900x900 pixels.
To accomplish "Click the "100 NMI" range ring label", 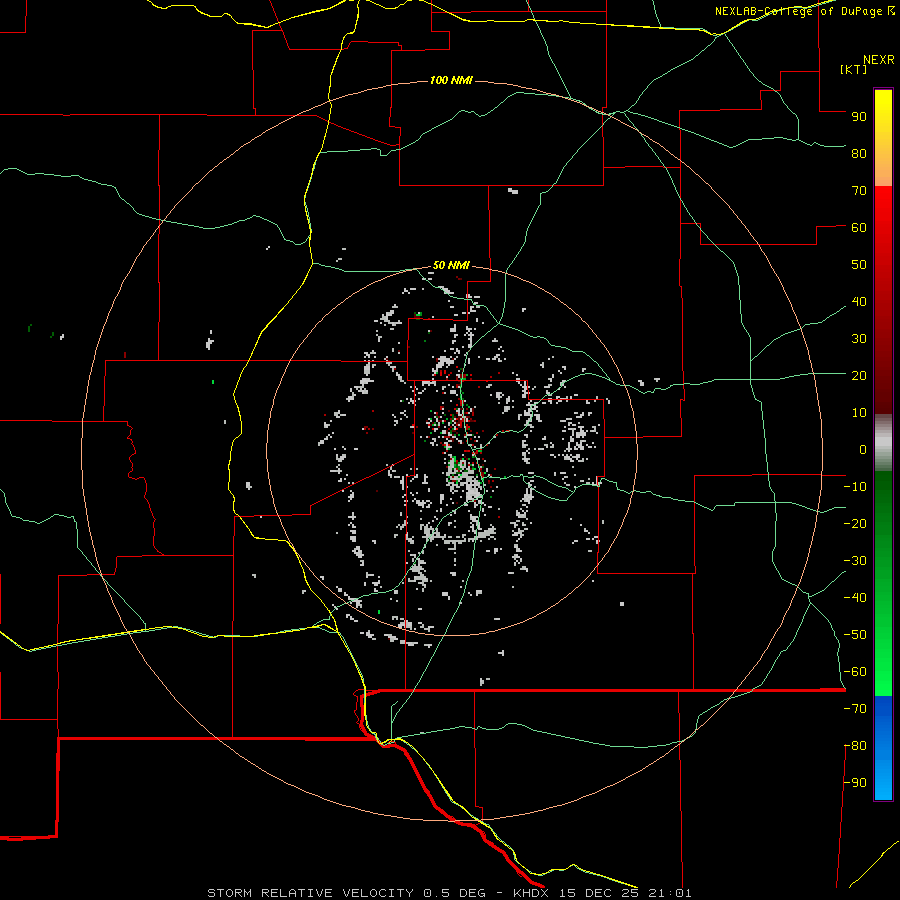I will tap(451, 80).
